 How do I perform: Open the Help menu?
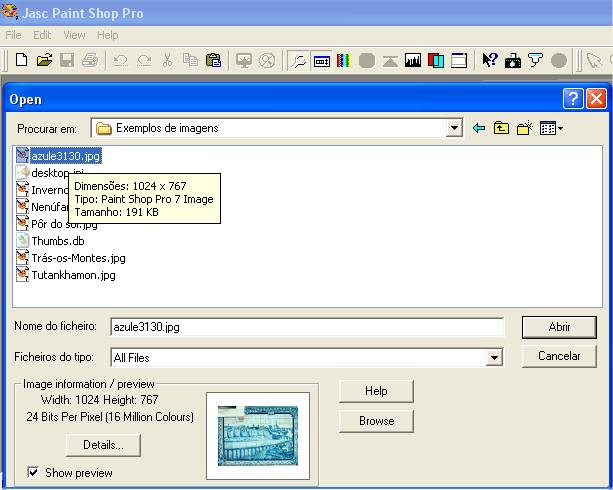point(107,35)
